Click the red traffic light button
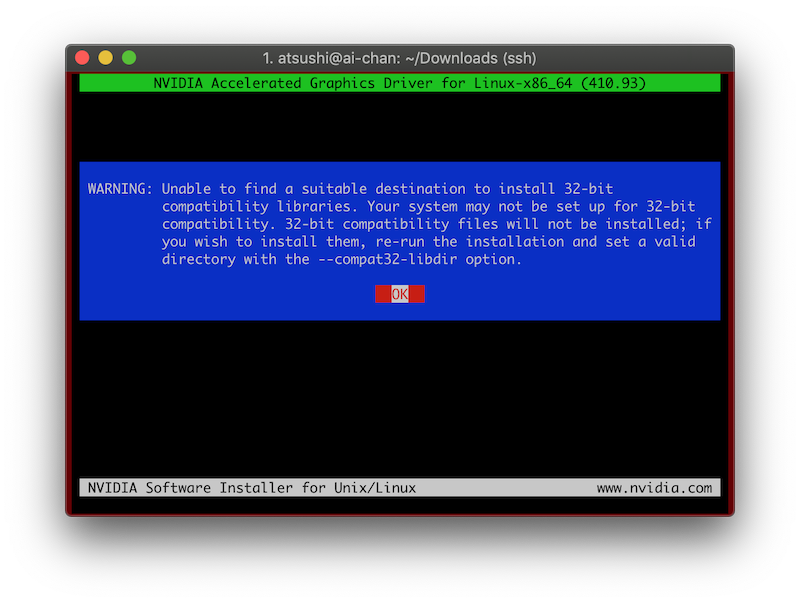The height and width of the screenshot is (603, 800). pos(81,58)
